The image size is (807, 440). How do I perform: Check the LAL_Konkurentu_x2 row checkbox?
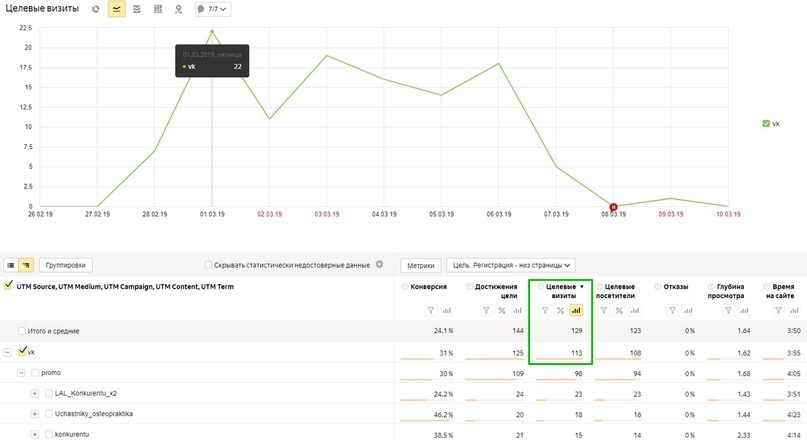pyautogui.click(x=49, y=393)
